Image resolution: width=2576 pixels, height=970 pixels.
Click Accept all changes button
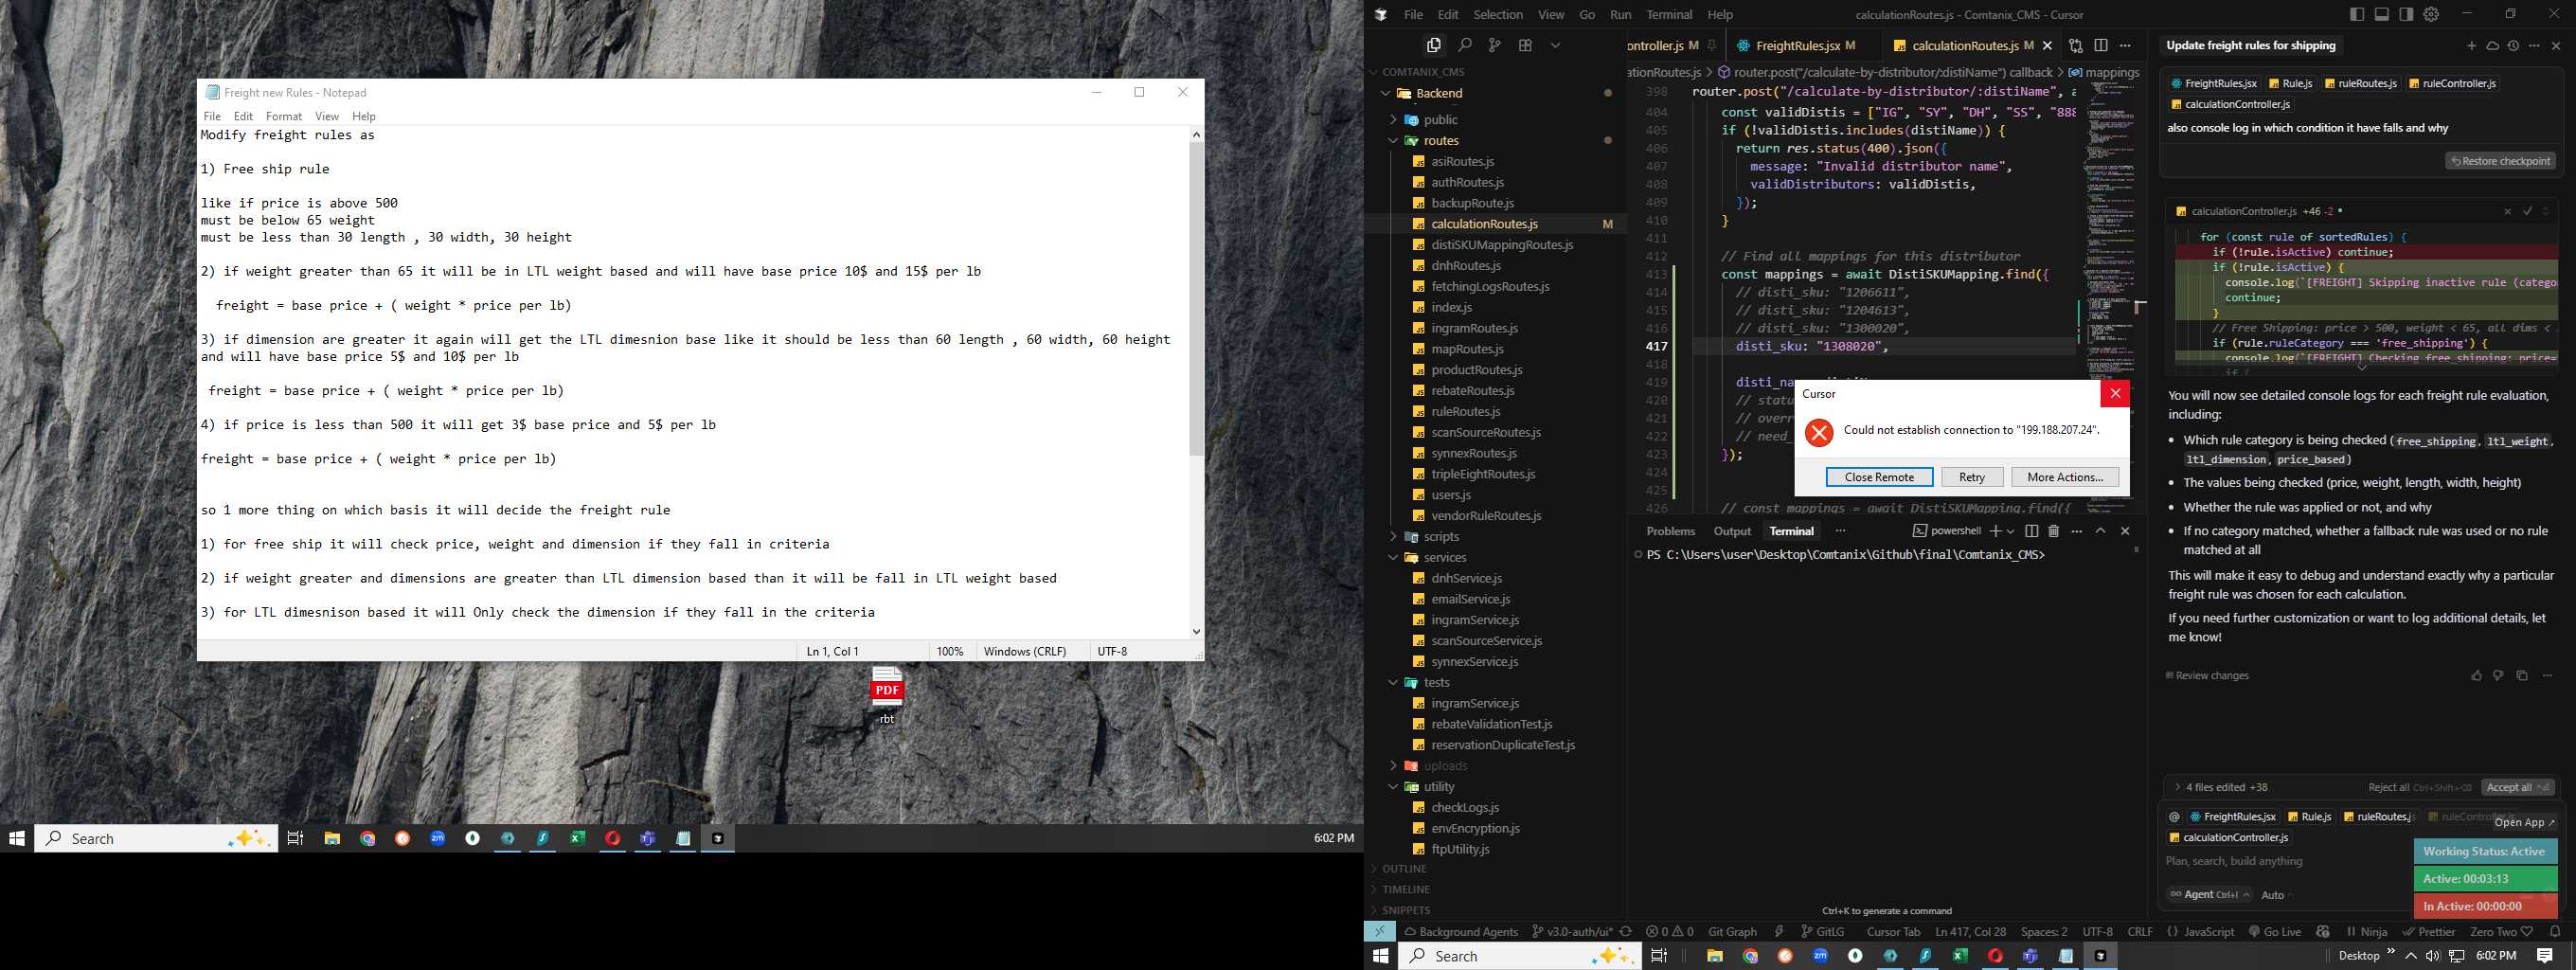point(2517,787)
